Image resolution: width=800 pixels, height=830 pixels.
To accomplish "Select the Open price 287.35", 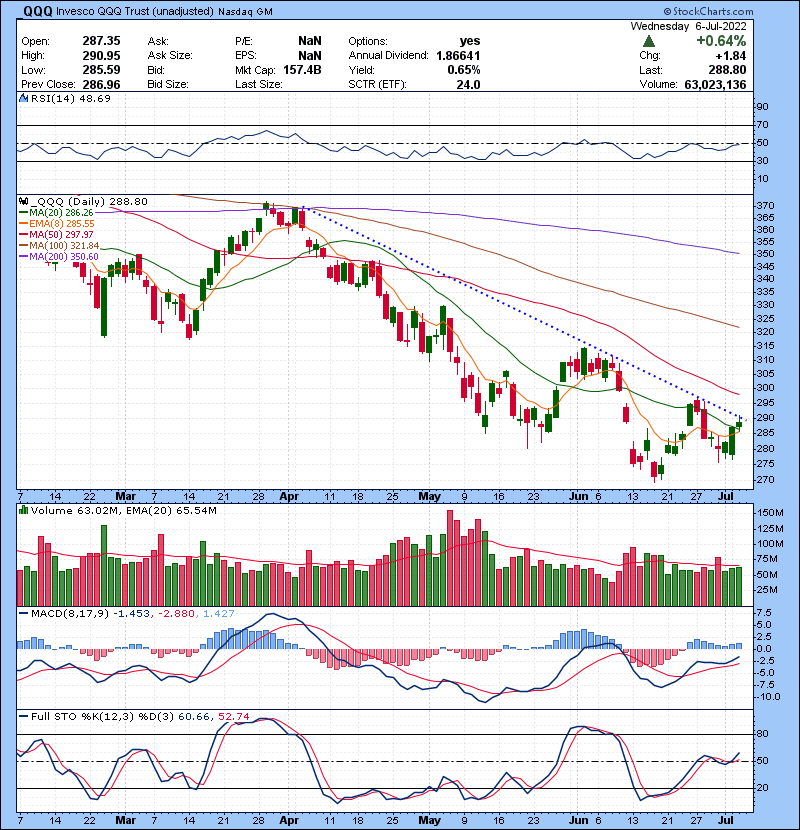I will [101, 41].
